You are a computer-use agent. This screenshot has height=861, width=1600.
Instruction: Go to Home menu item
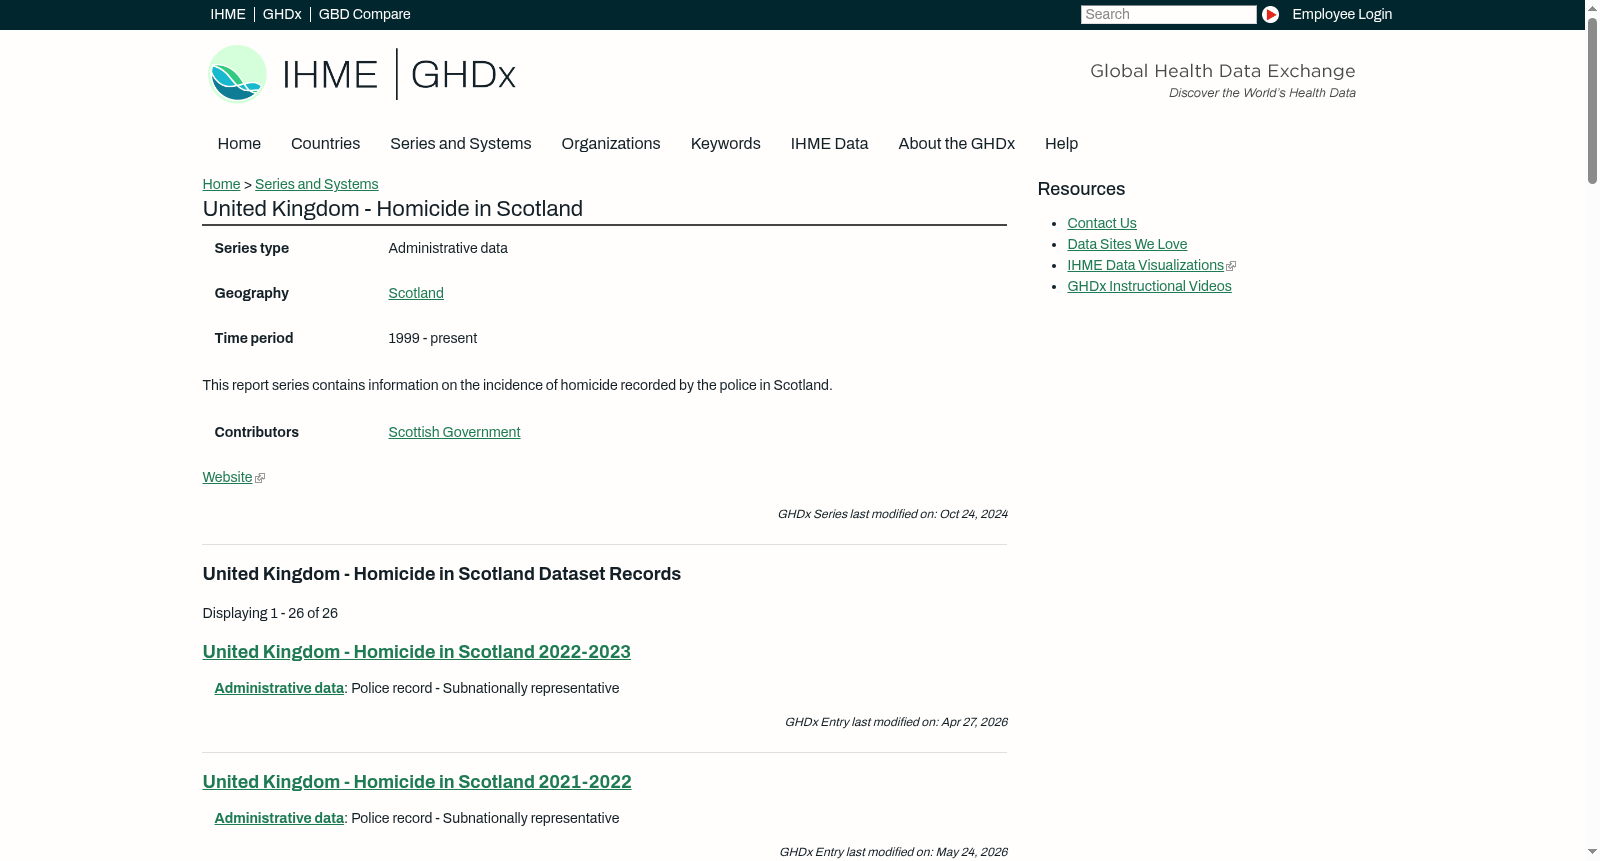click(239, 144)
